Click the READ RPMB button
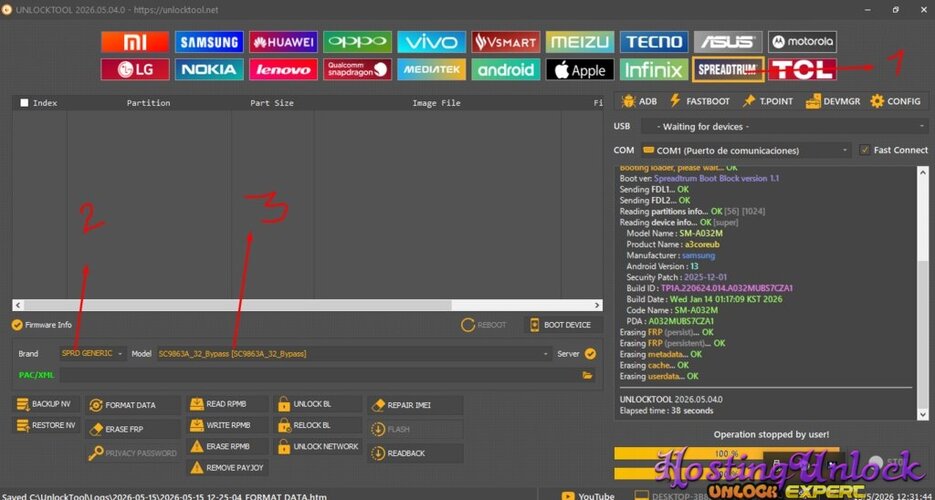Screen dimensions: 935x500 pyautogui.click(x=227, y=404)
